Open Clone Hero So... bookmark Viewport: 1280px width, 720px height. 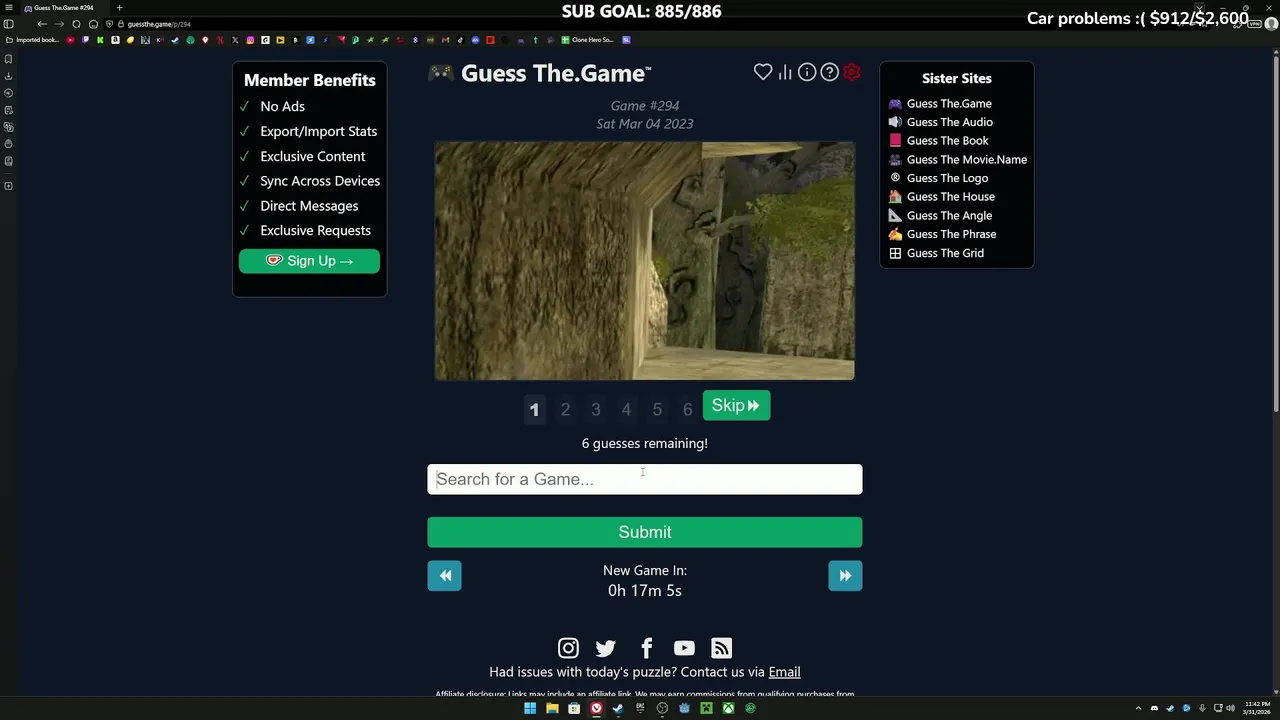coord(588,40)
